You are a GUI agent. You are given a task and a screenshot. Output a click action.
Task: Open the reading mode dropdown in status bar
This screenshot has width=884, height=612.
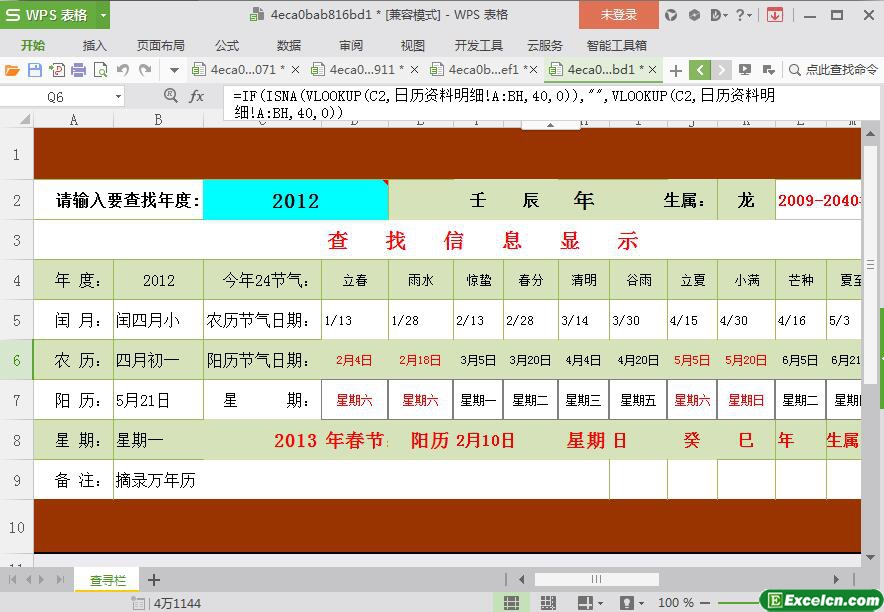(599, 603)
